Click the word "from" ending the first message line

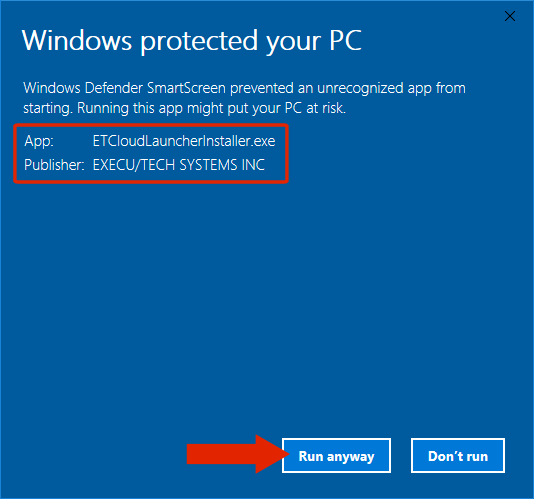point(451,88)
